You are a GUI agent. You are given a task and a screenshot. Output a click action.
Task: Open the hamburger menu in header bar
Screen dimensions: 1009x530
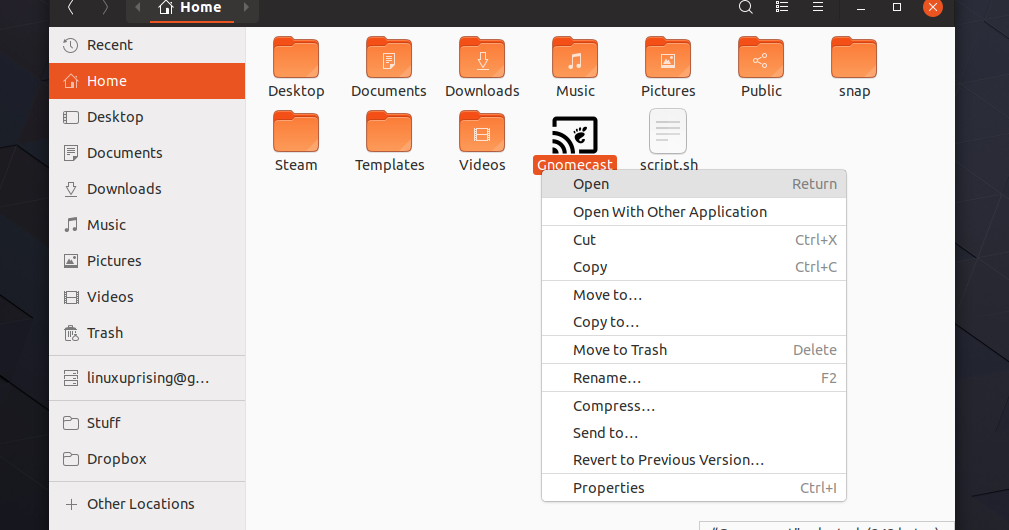[x=818, y=7]
